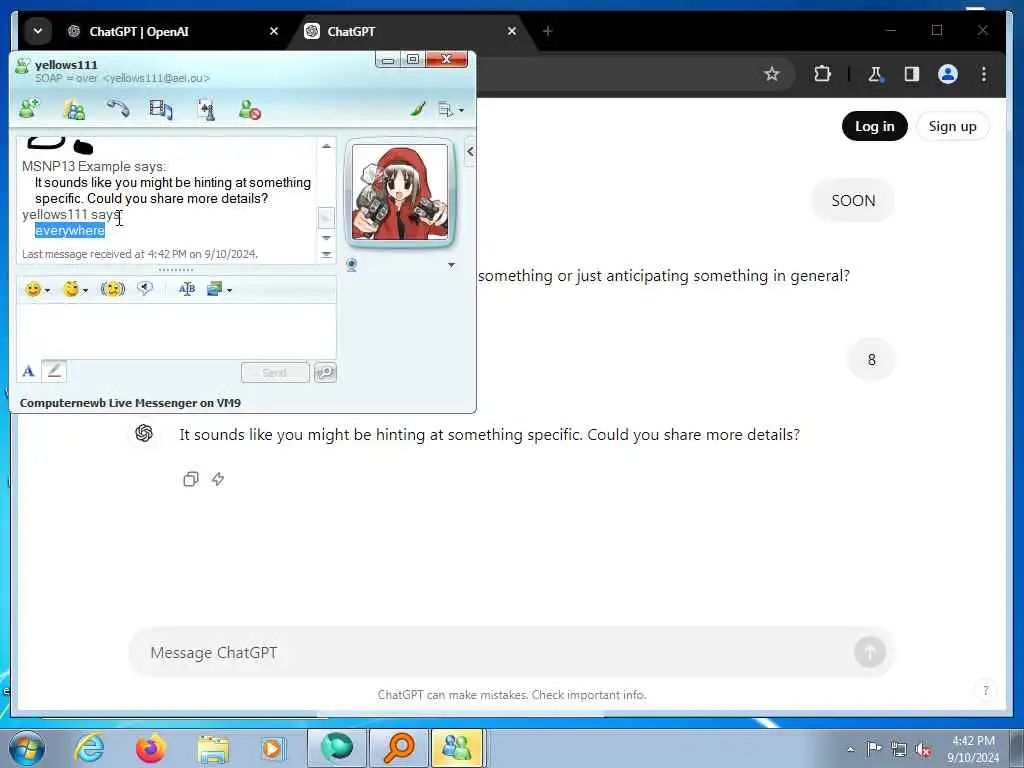Click the highlighted word "everywhere"

(x=70, y=231)
